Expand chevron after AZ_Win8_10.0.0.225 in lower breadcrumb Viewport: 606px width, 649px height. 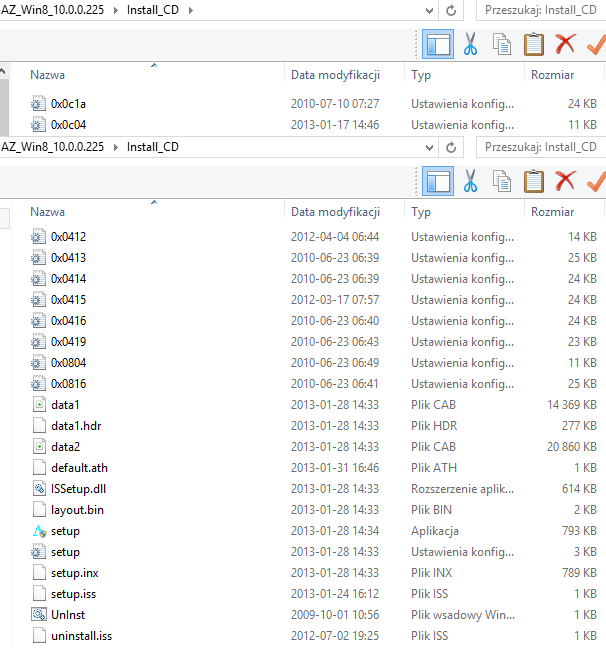click(x=116, y=147)
